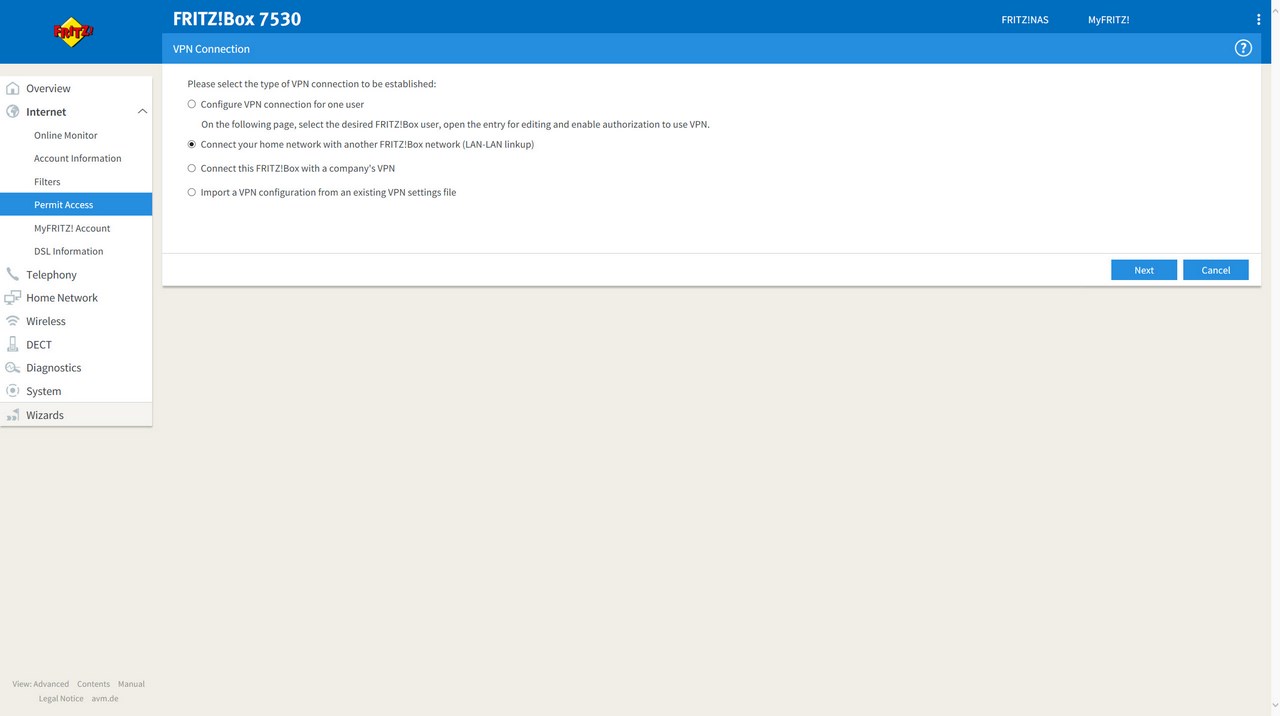
Task: Click the Wireless wifi icon
Action: pyautogui.click(x=13, y=321)
